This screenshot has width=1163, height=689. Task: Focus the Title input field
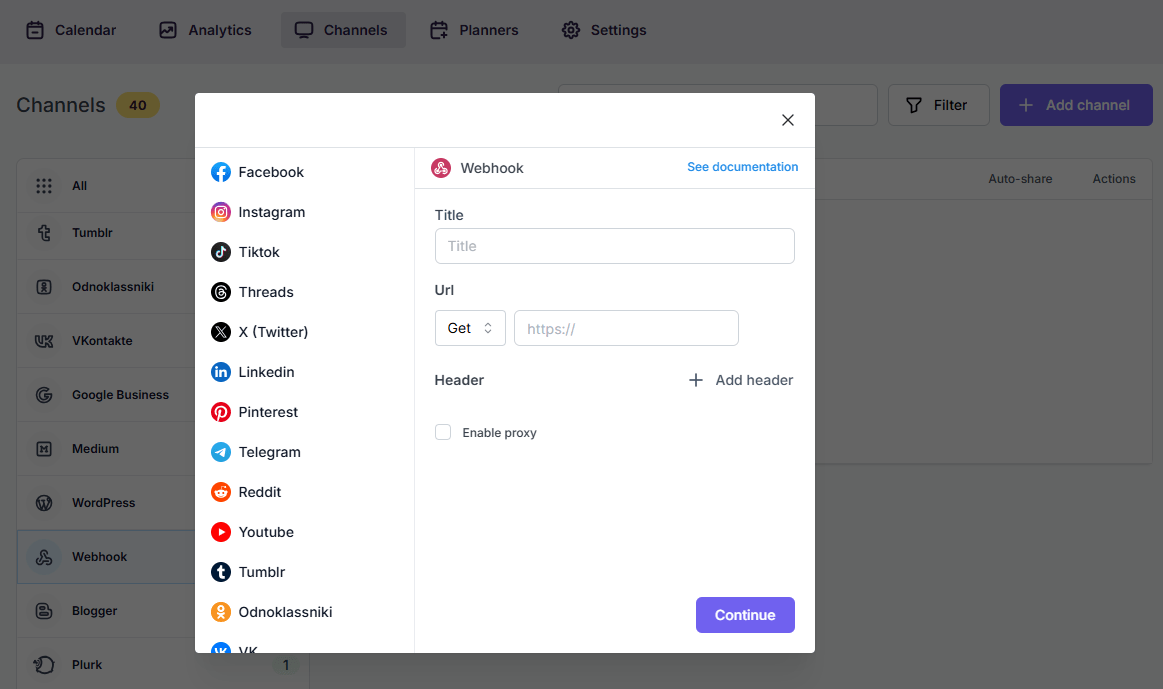[x=614, y=246]
